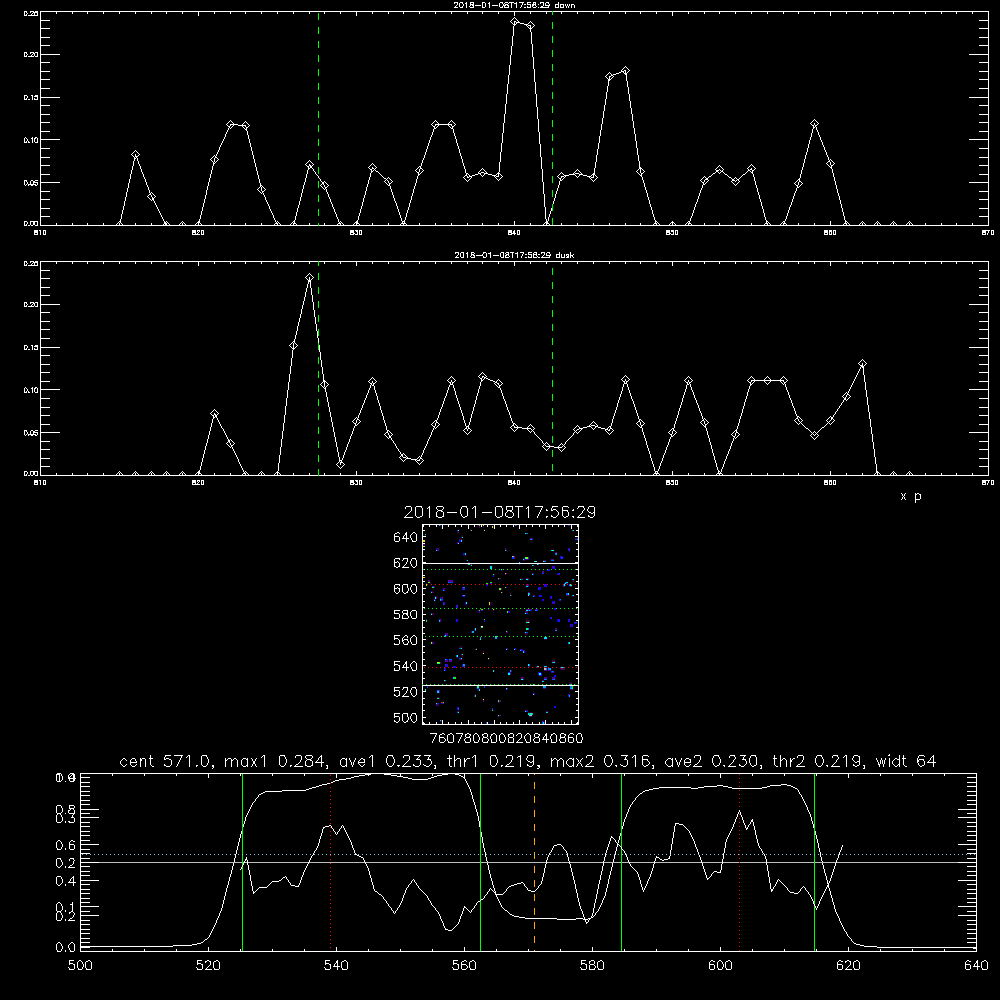Click the green vertical line near 525 in bottom plot
Screen dimensions: 1000x1000
pos(242,861)
